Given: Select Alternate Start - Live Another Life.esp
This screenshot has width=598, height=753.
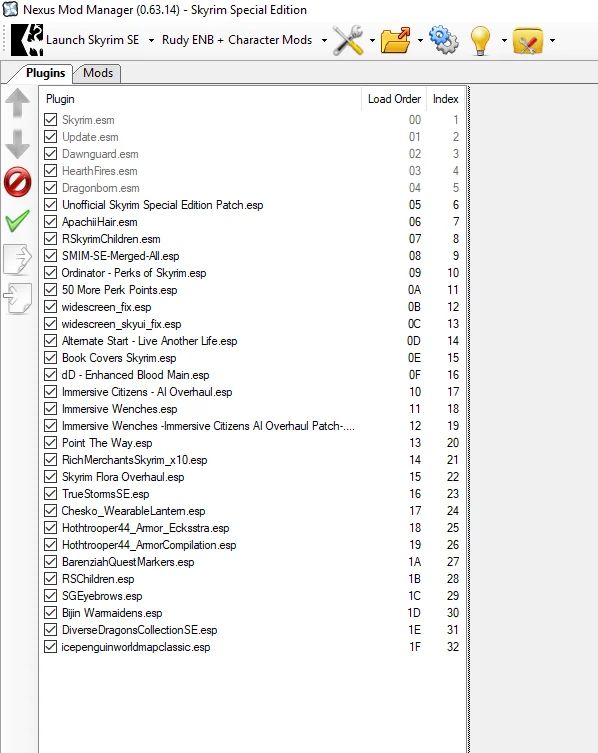Looking at the screenshot, I should coord(149,341).
